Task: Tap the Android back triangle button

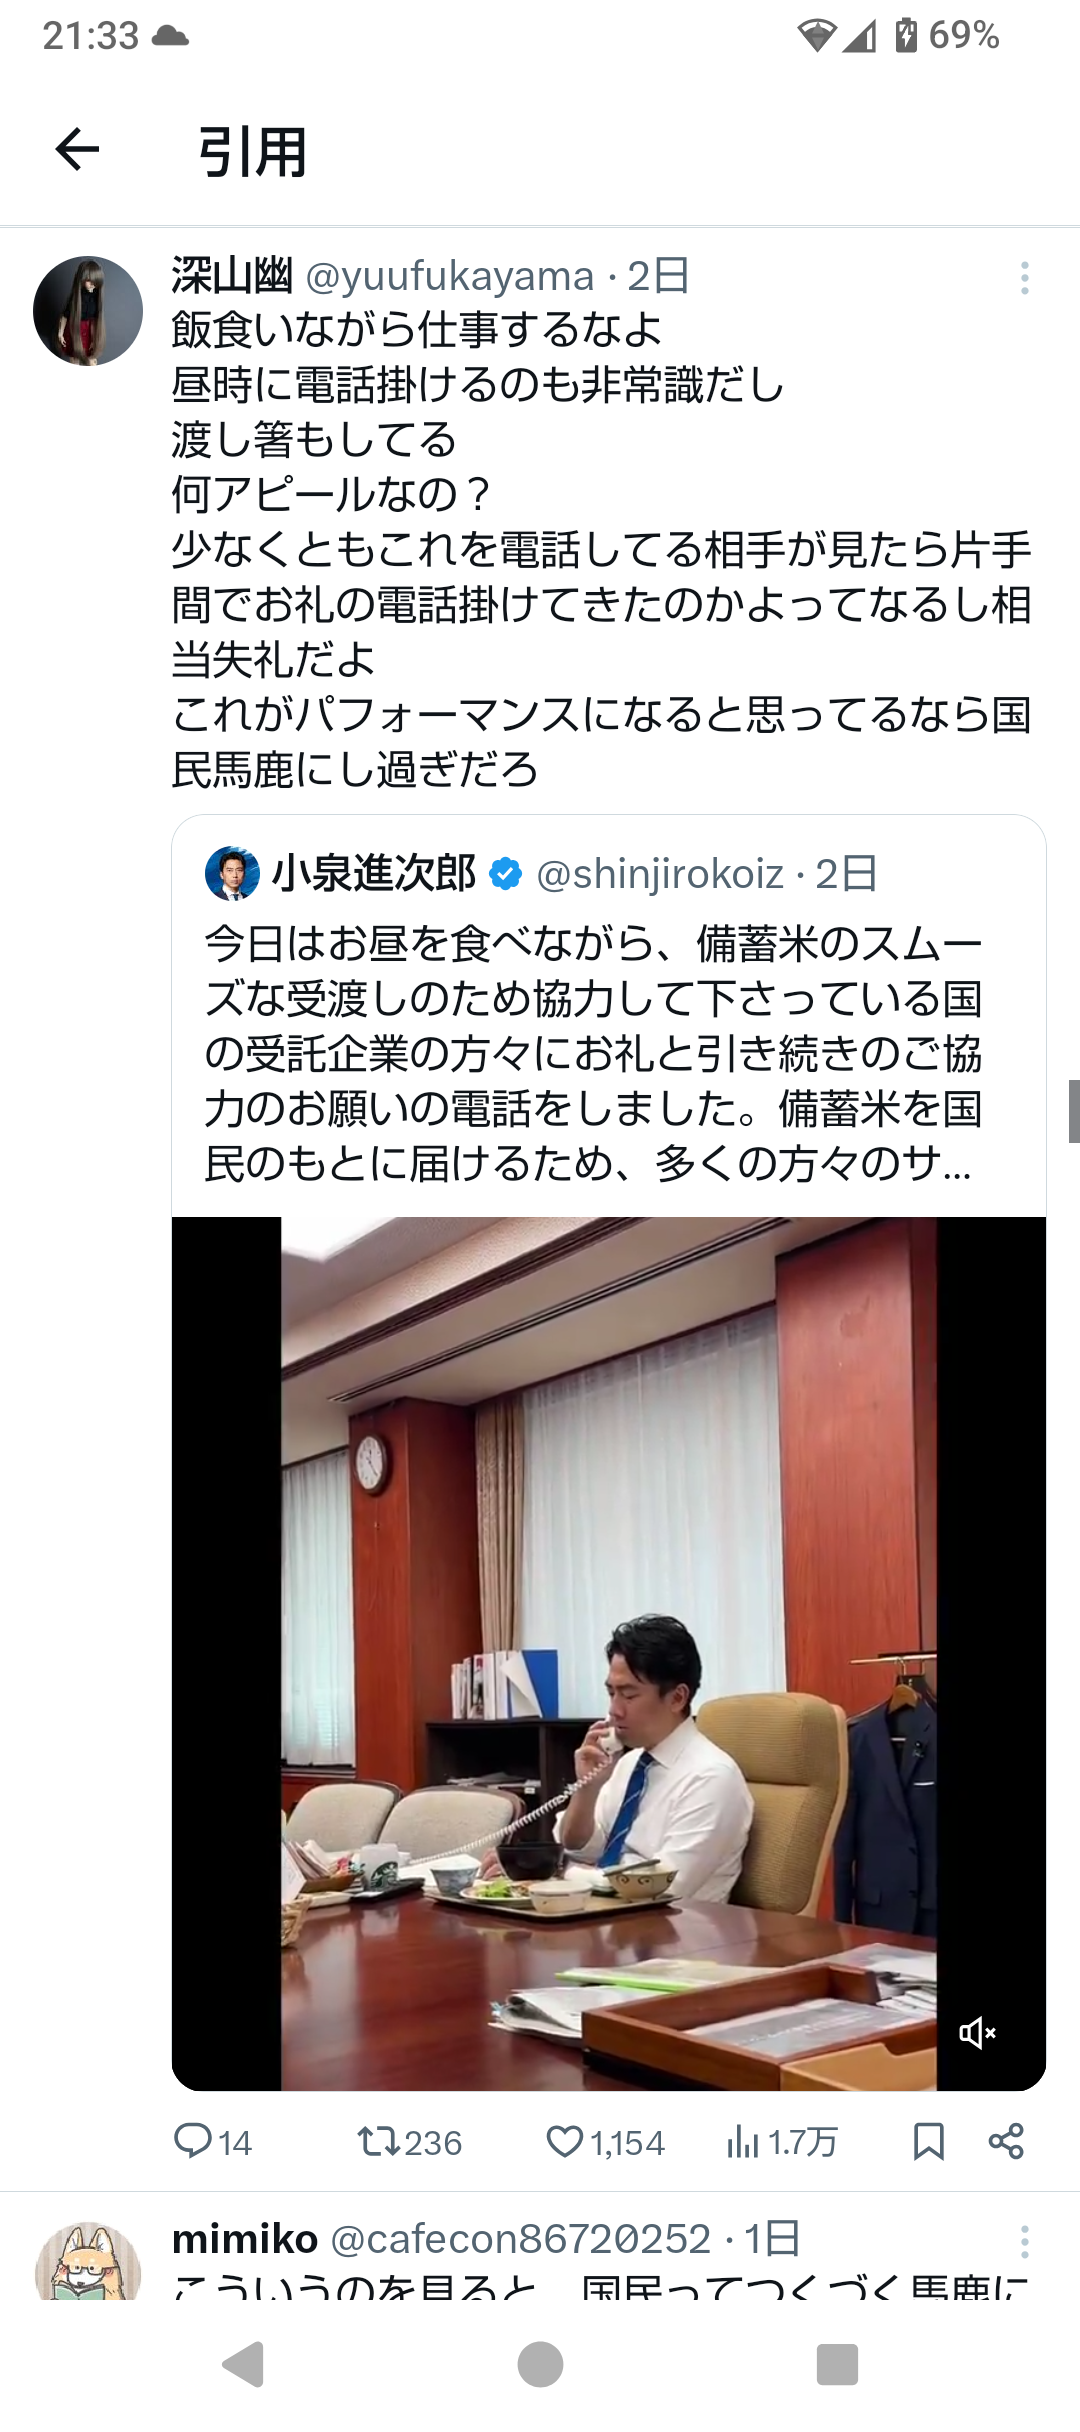Action: (243, 2365)
